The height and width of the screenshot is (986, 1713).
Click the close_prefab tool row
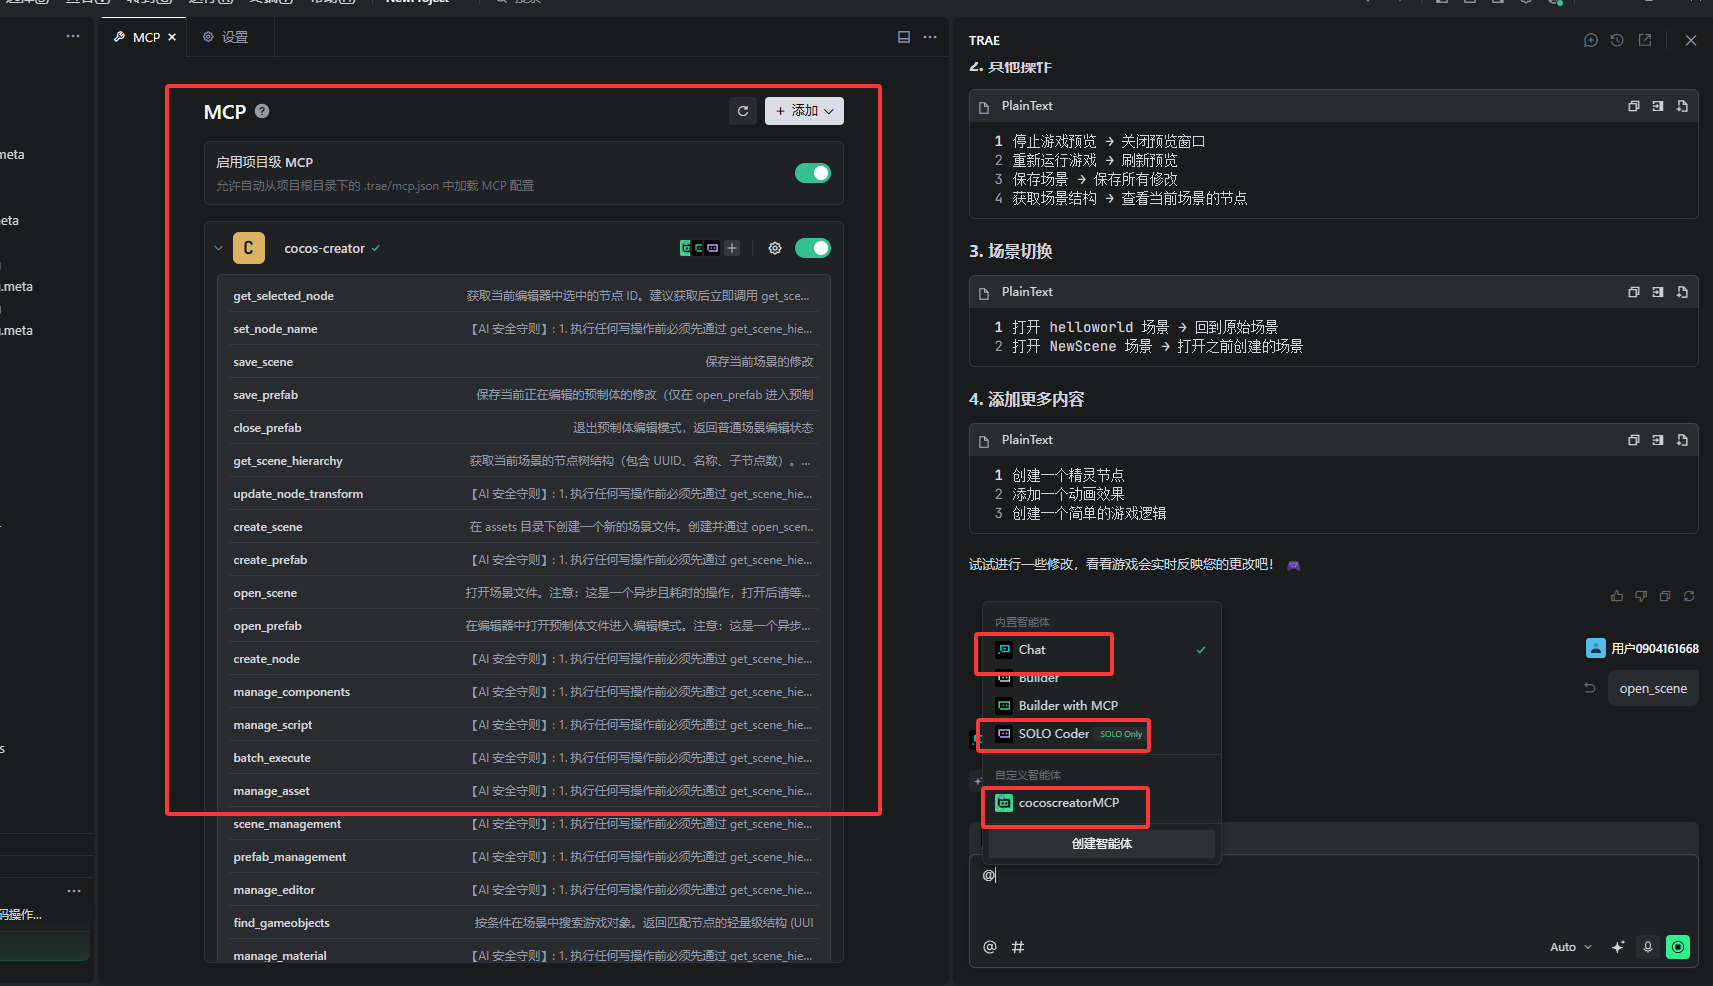click(x=525, y=428)
